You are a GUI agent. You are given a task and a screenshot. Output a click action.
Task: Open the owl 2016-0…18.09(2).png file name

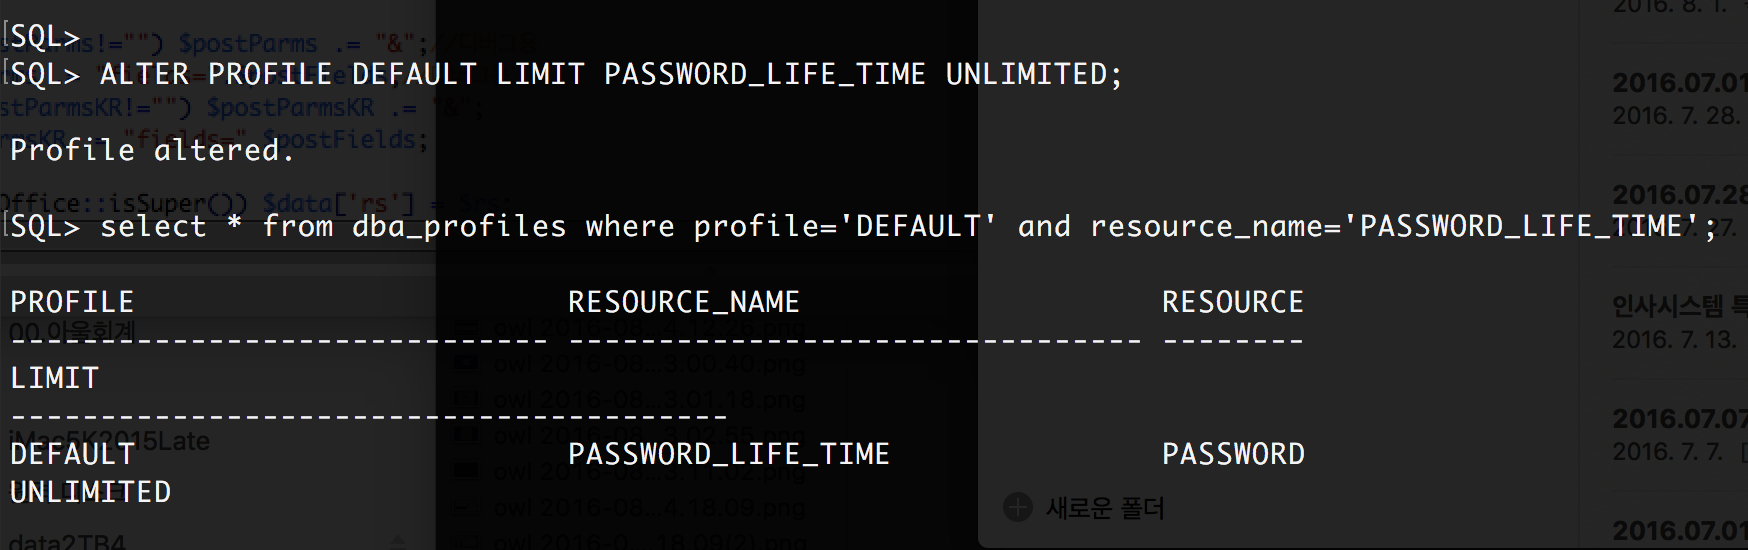point(649,543)
